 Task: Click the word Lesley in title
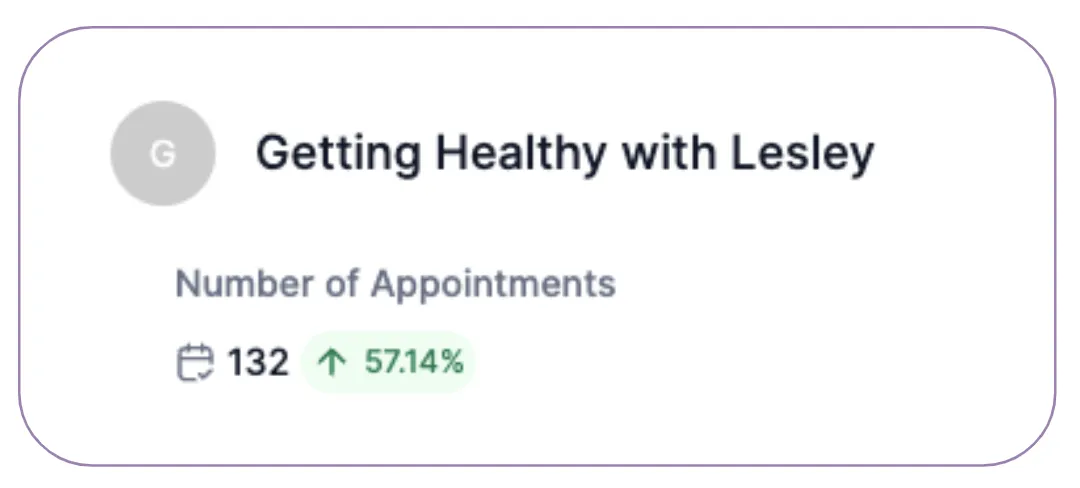802,153
